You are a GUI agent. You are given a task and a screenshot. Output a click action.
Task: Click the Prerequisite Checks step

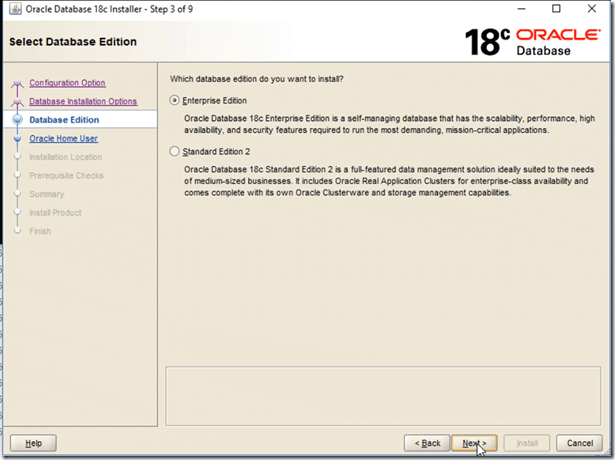pos(66,175)
